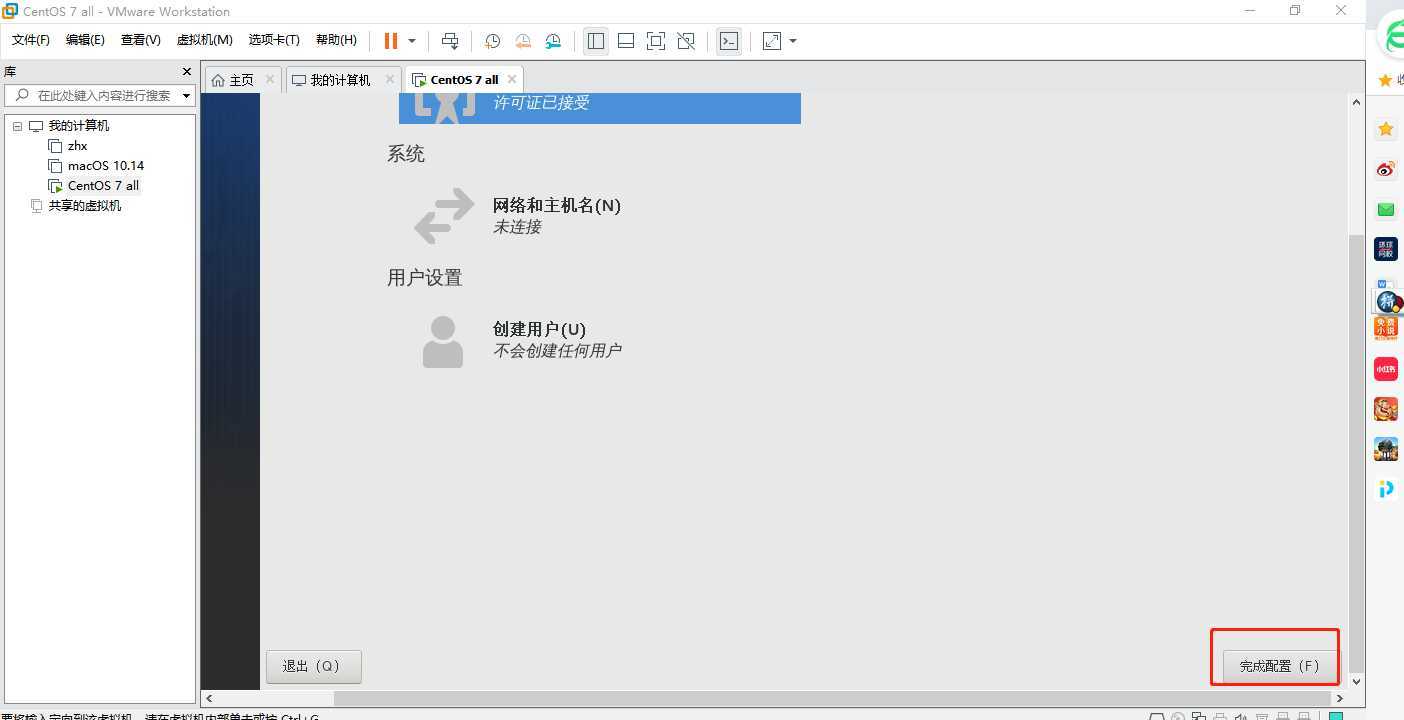1404x720 pixels.
Task: Open the blue P icon in browser sidebar
Action: (x=1386, y=488)
